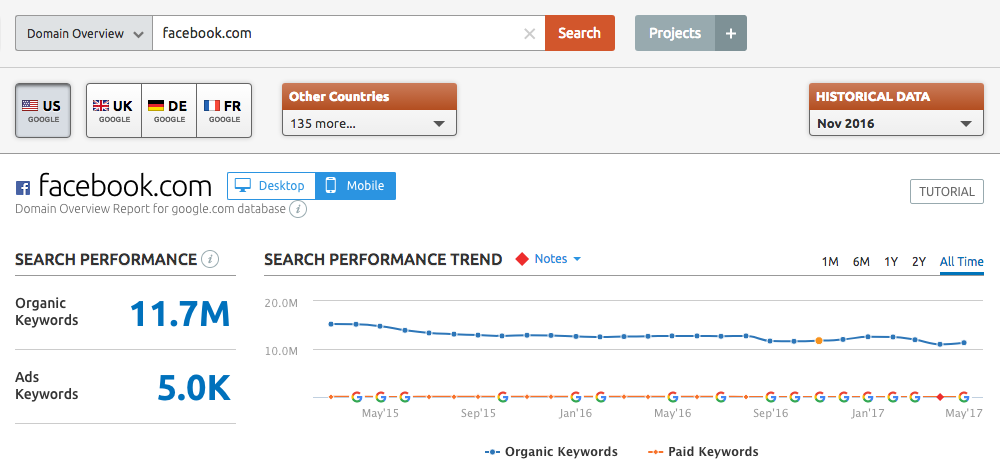1000x473 pixels.
Task: Click the Google update icon above May'15
Action: tap(381, 397)
